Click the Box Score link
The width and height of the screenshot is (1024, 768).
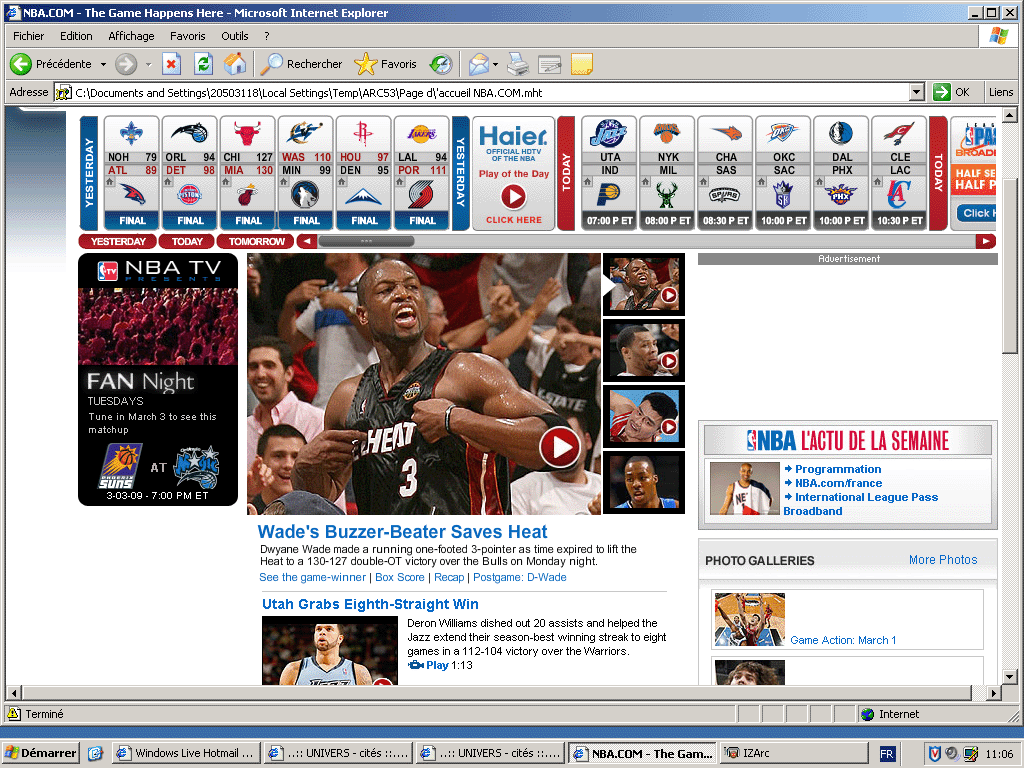[x=400, y=577]
